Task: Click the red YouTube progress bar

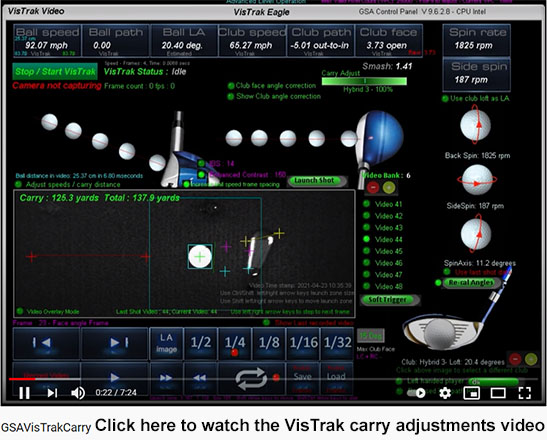Action: click(22, 379)
